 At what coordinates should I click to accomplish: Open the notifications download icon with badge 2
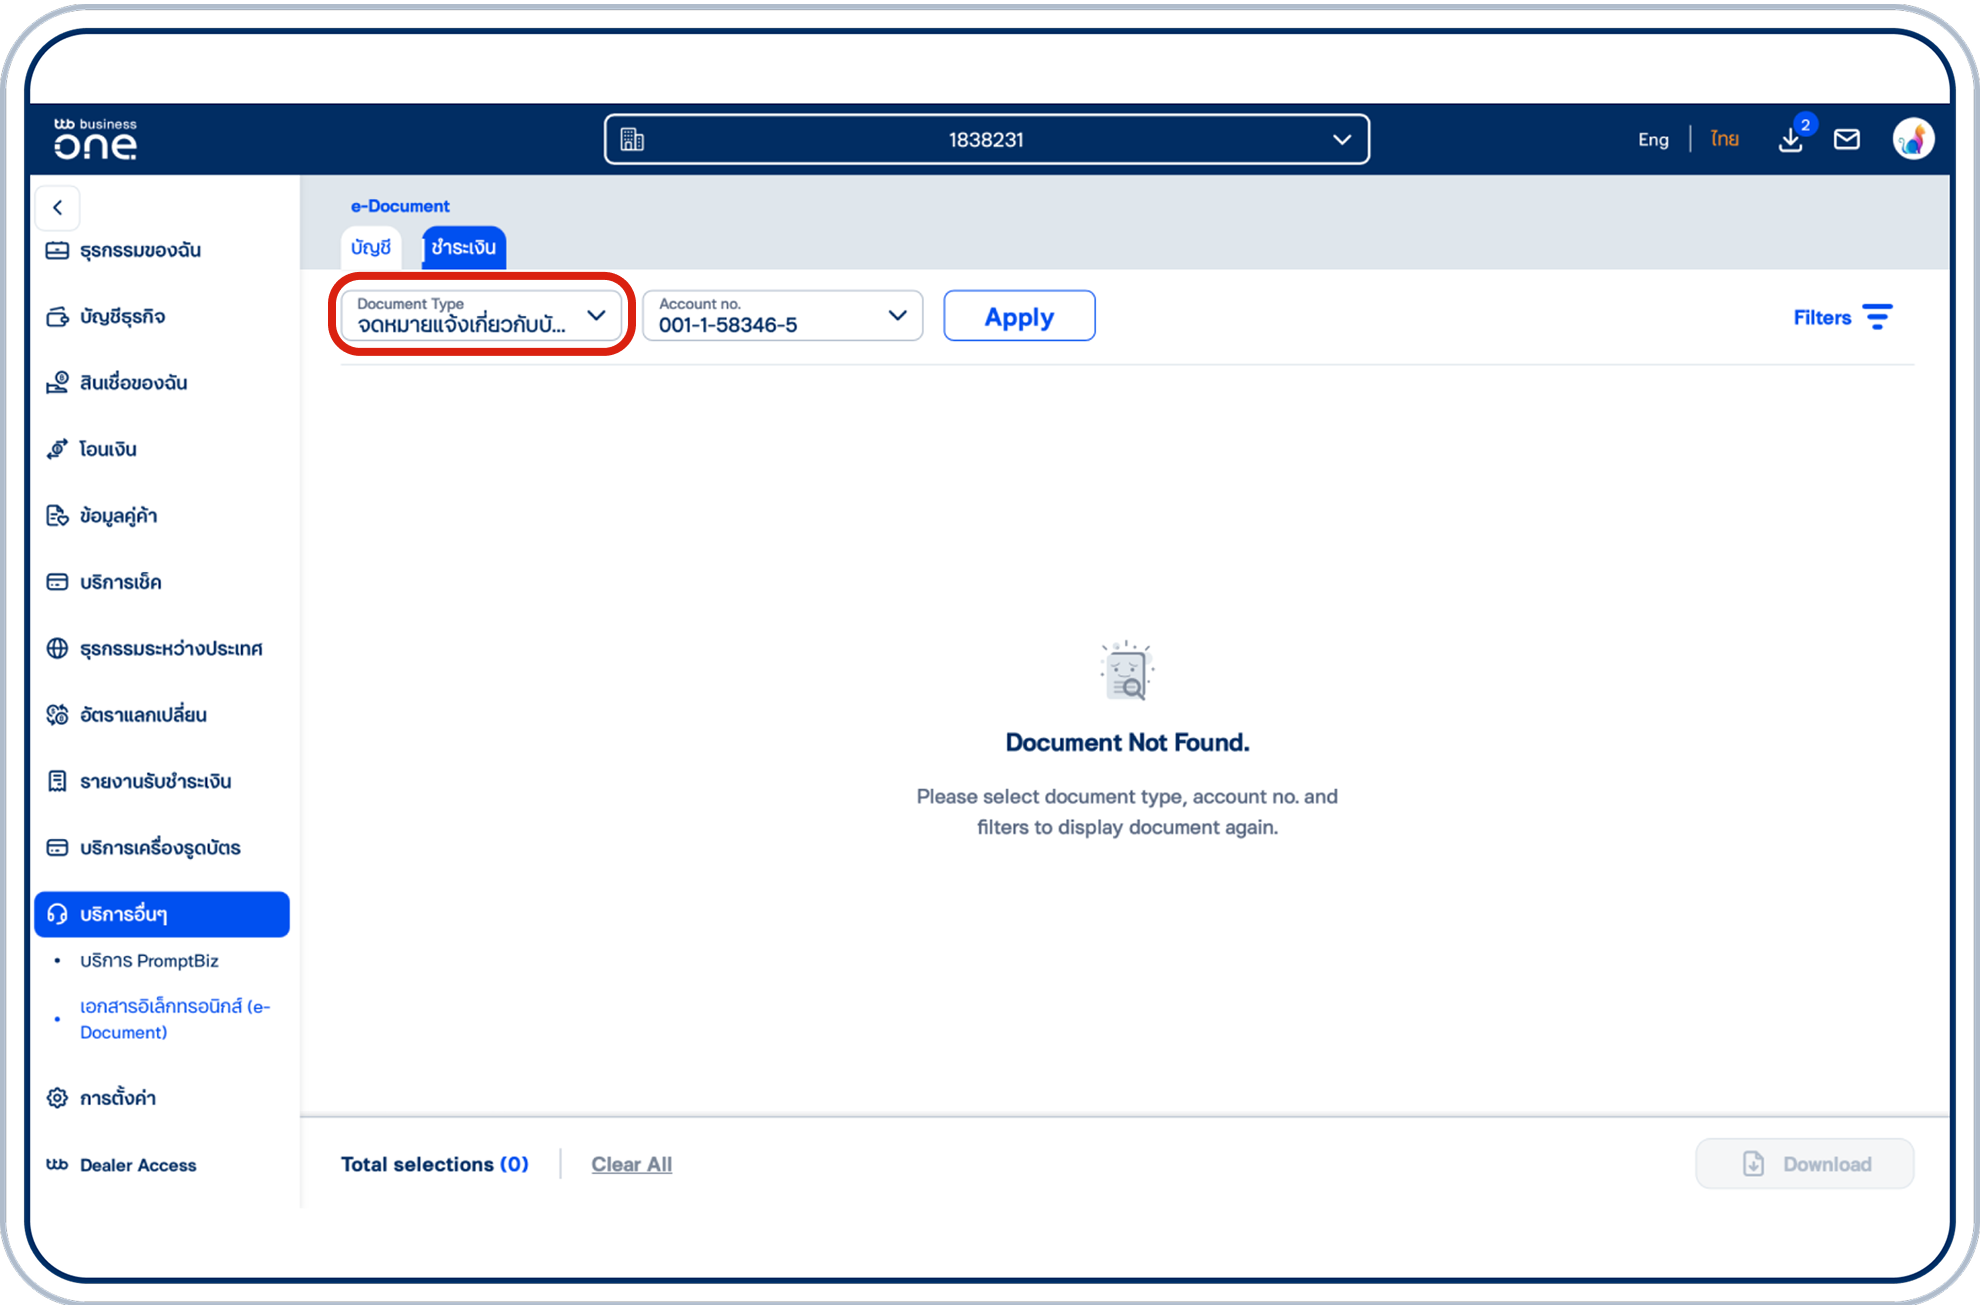coord(1791,139)
